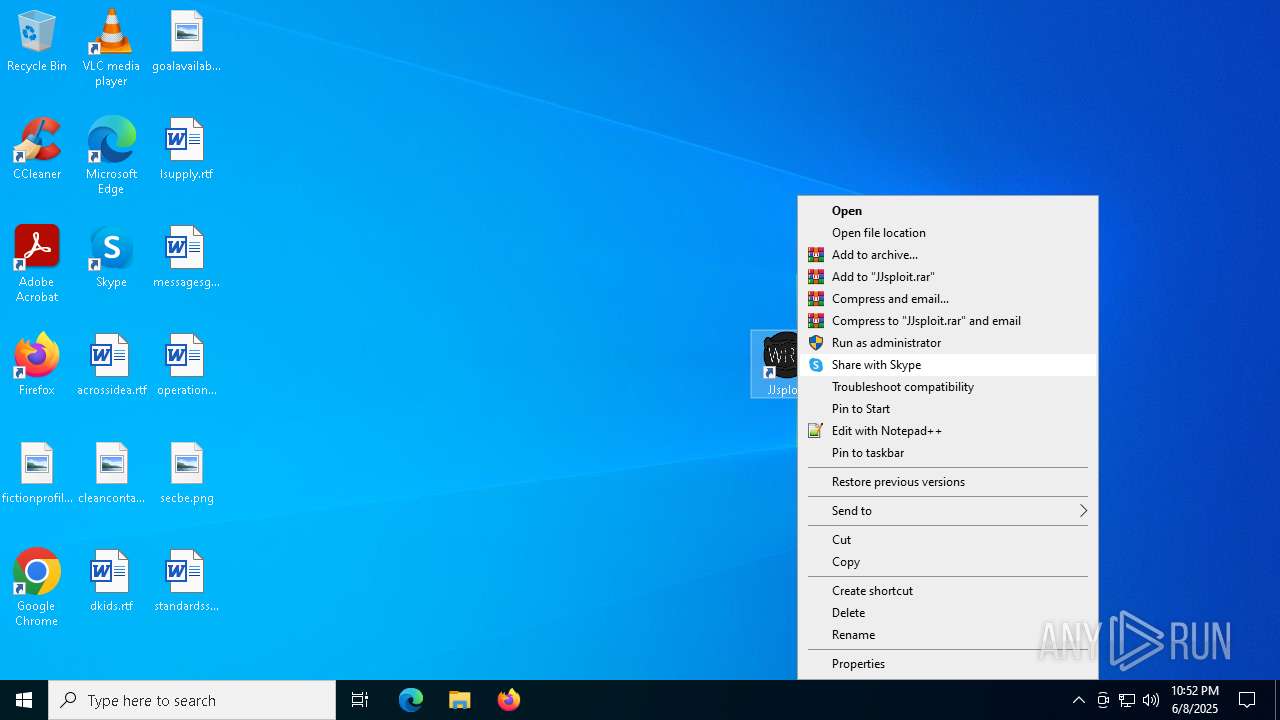
Task: Open the network tray icon
Action: click(1127, 700)
